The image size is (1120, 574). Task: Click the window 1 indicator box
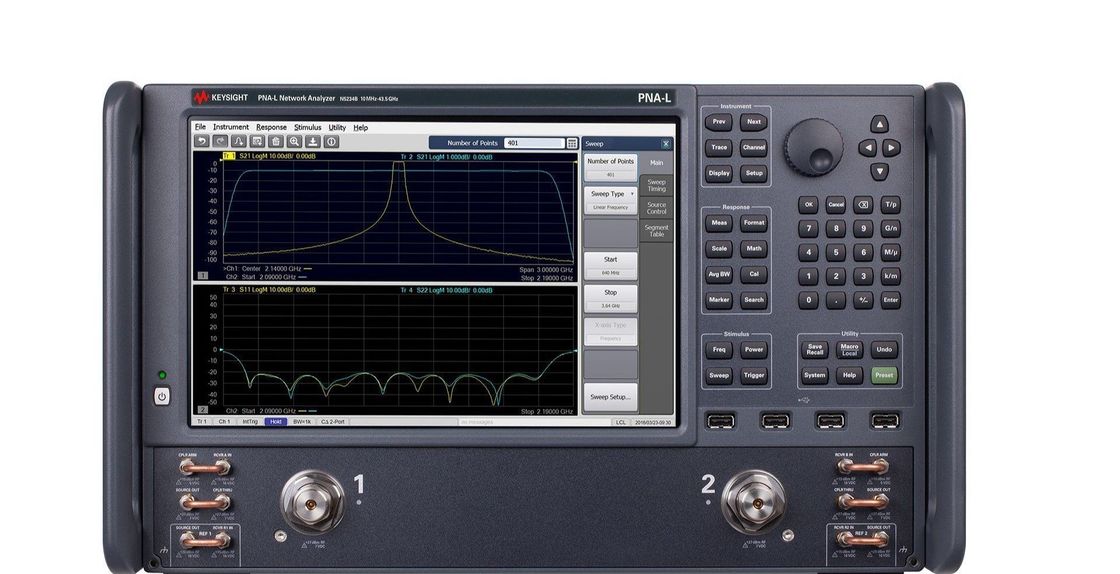click(x=202, y=275)
